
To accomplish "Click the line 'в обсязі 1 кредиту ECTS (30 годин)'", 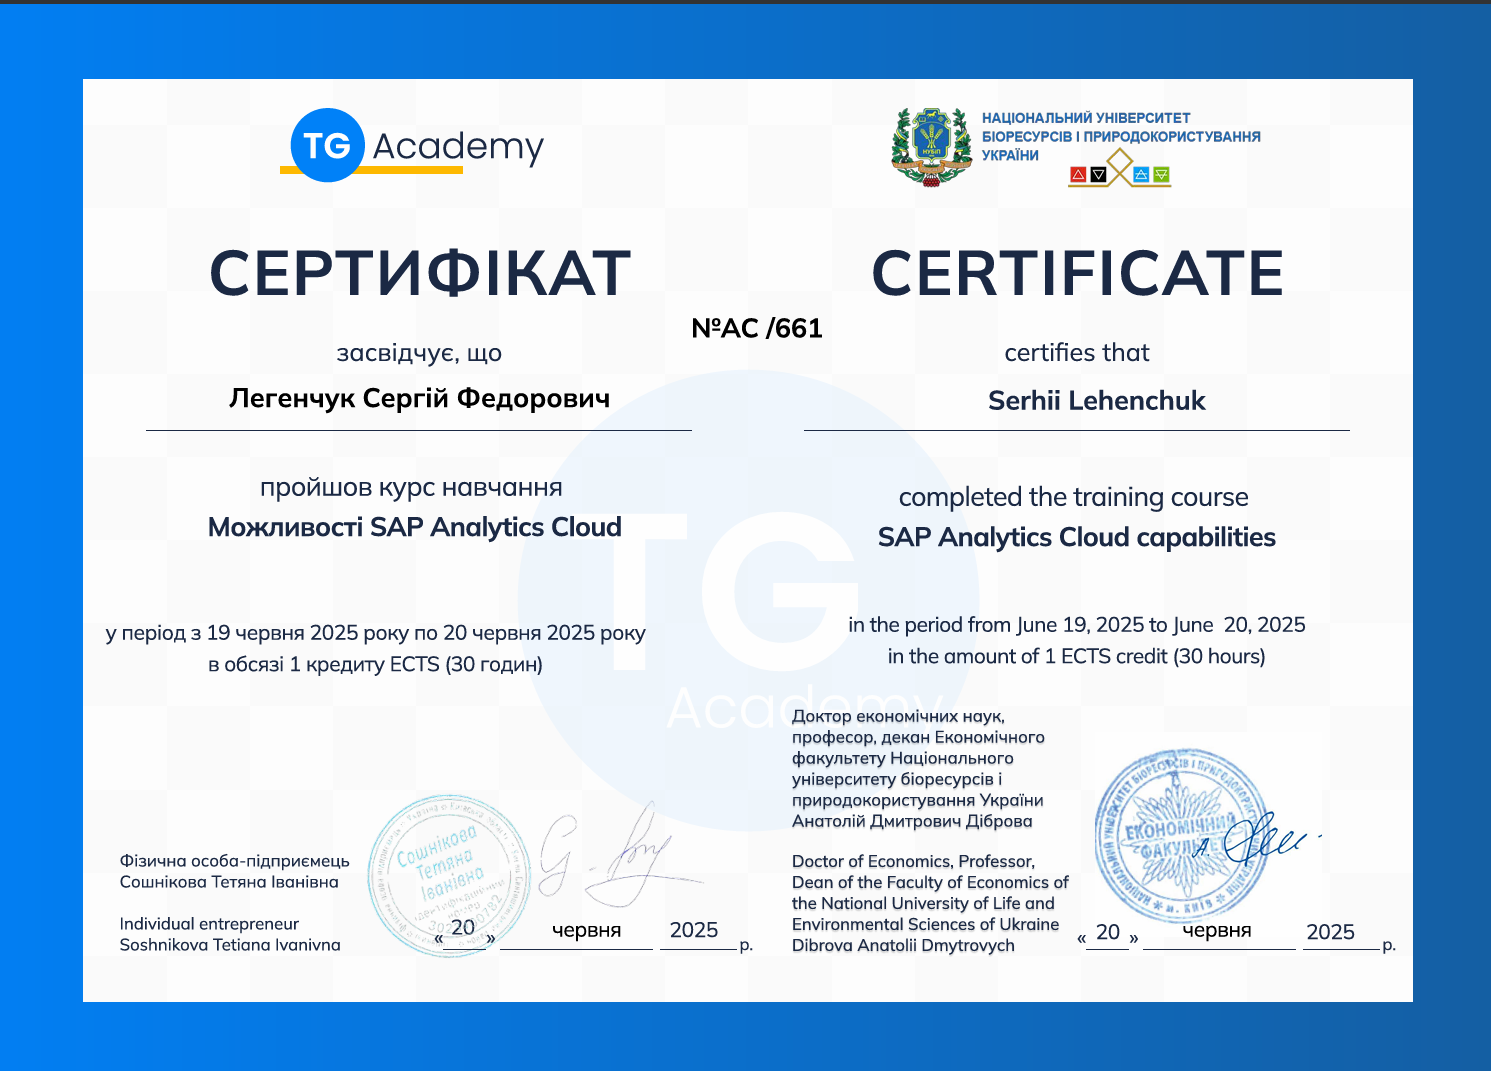I will click(x=375, y=664).
